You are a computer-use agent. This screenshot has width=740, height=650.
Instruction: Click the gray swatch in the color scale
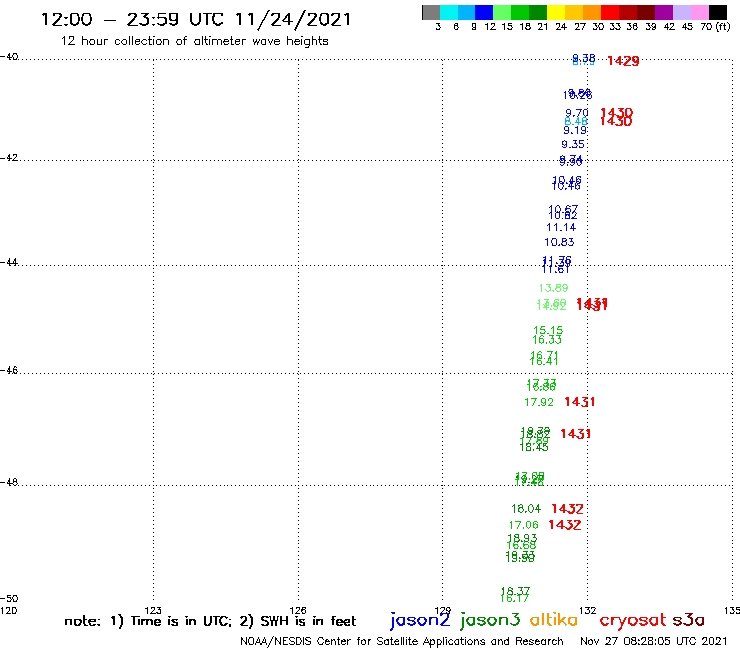[x=431, y=12]
